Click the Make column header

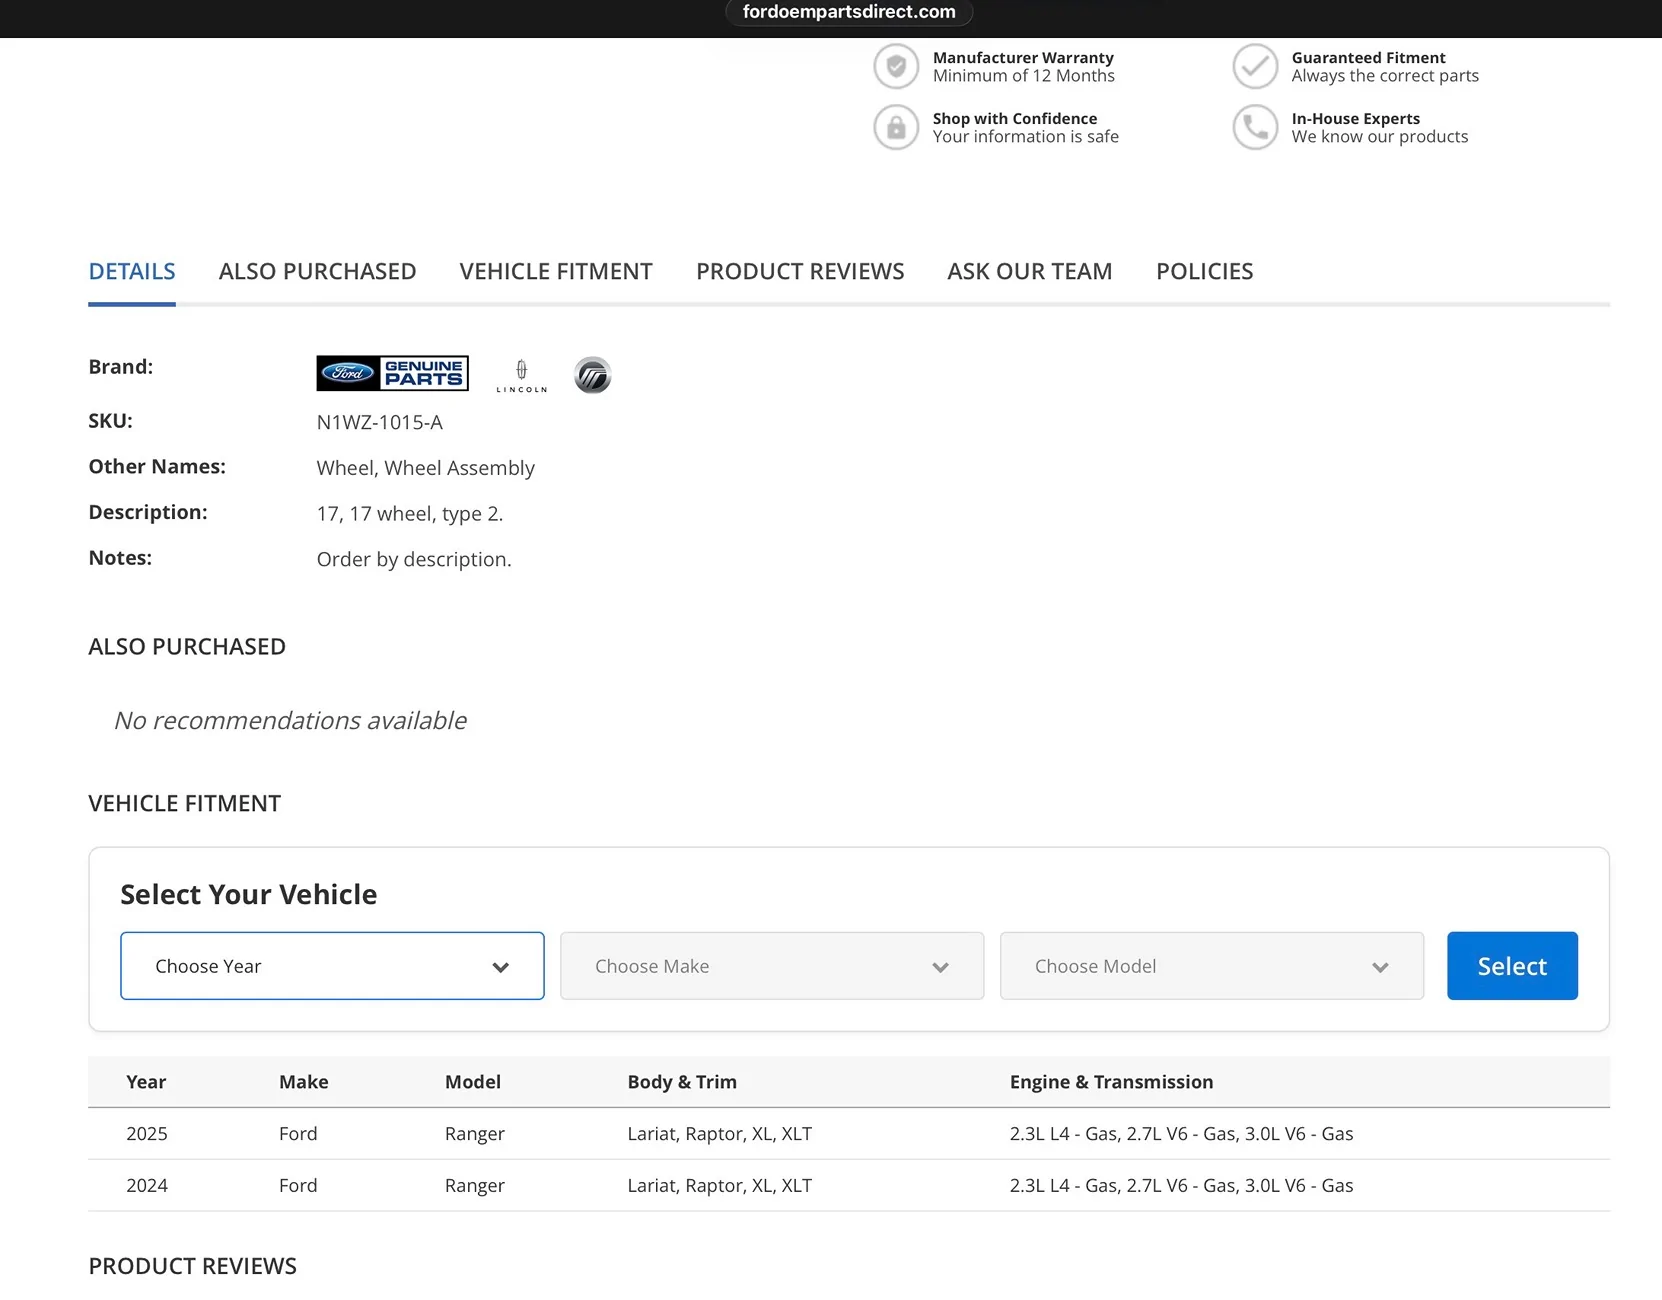304,1081
